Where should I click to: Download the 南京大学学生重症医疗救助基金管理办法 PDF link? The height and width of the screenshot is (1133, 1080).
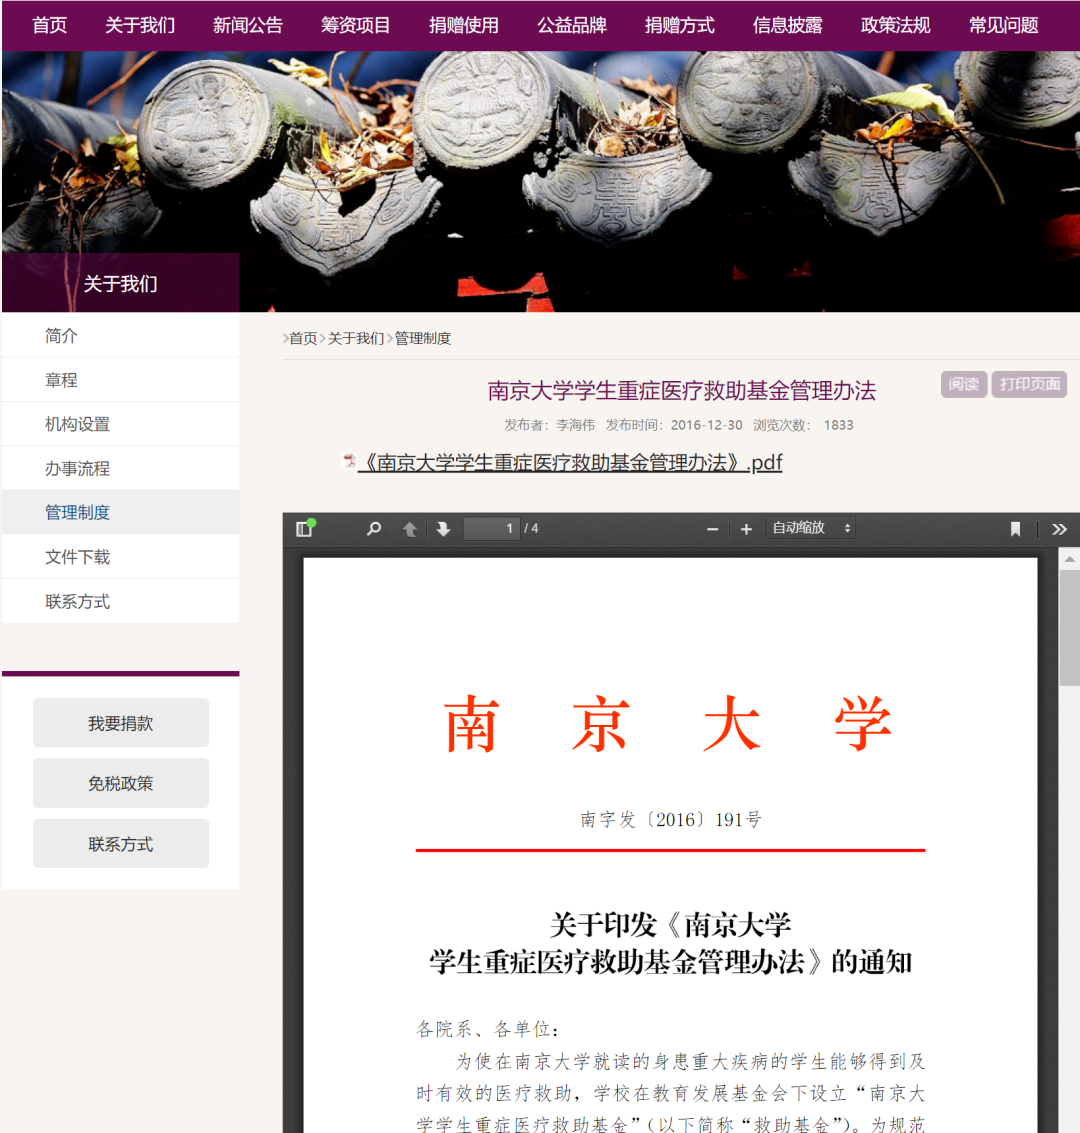tap(565, 463)
